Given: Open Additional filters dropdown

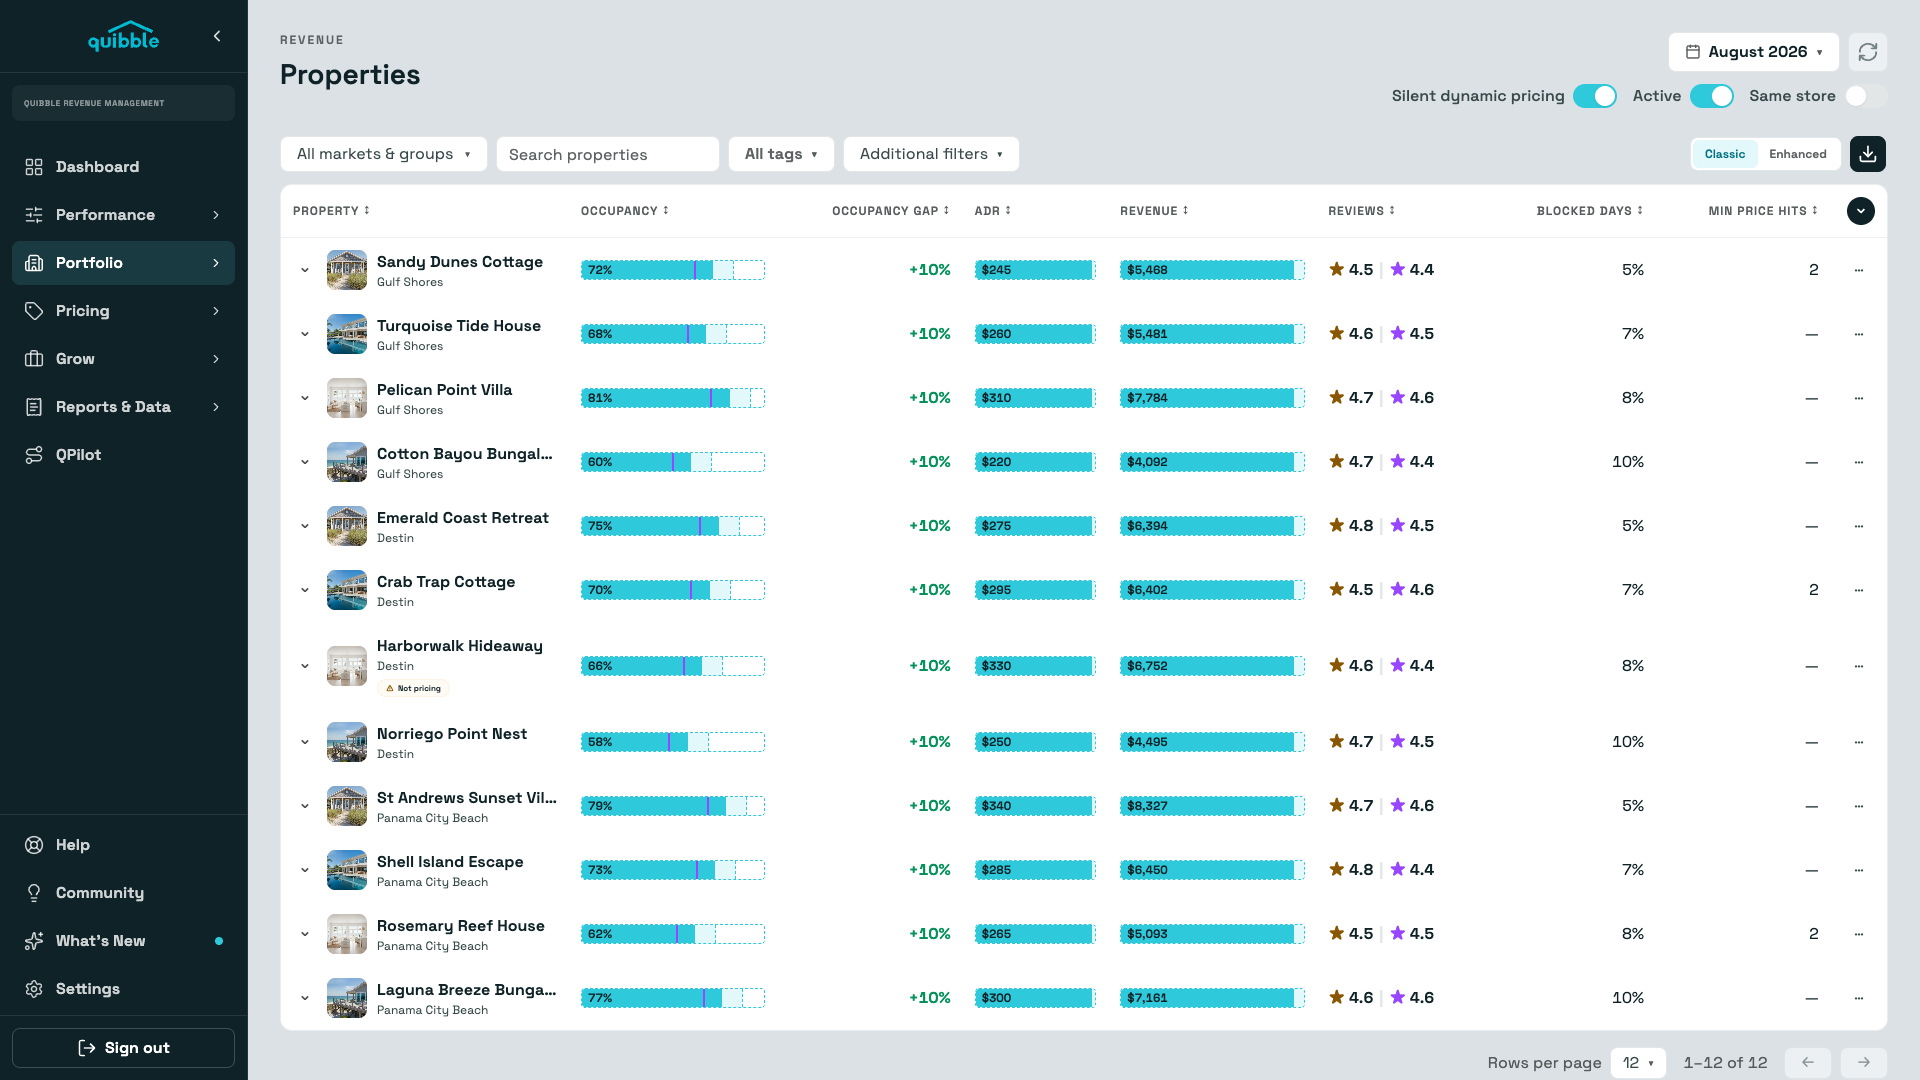Looking at the screenshot, I should [x=931, y=154].
